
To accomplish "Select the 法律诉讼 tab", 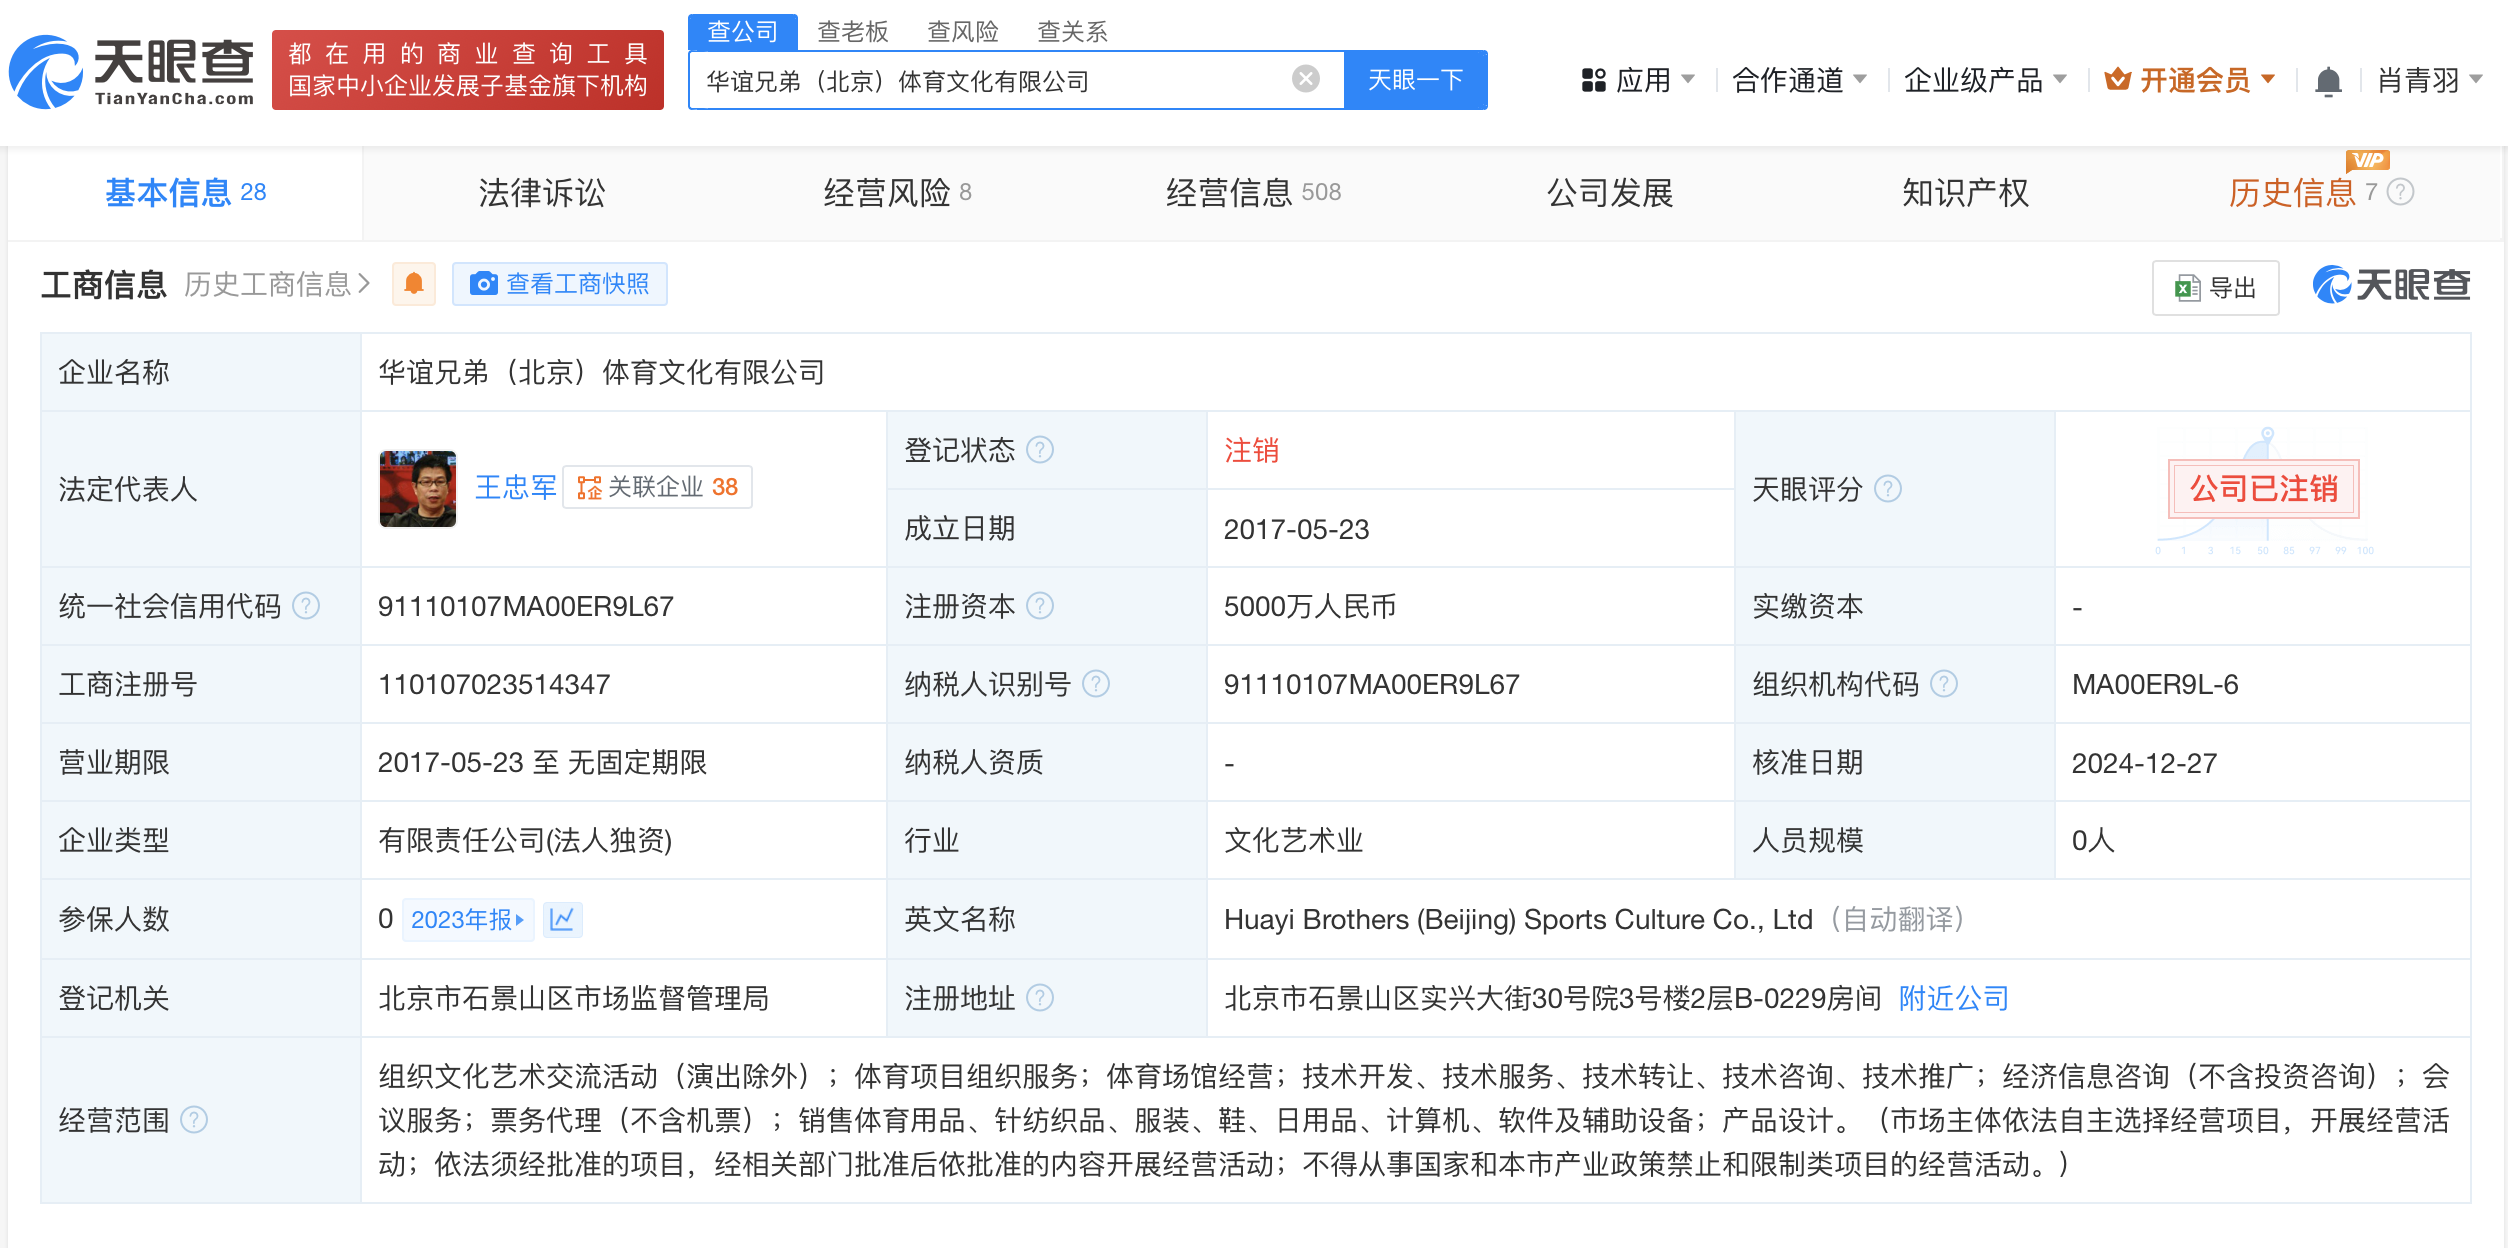I will (x=541, y=192).
